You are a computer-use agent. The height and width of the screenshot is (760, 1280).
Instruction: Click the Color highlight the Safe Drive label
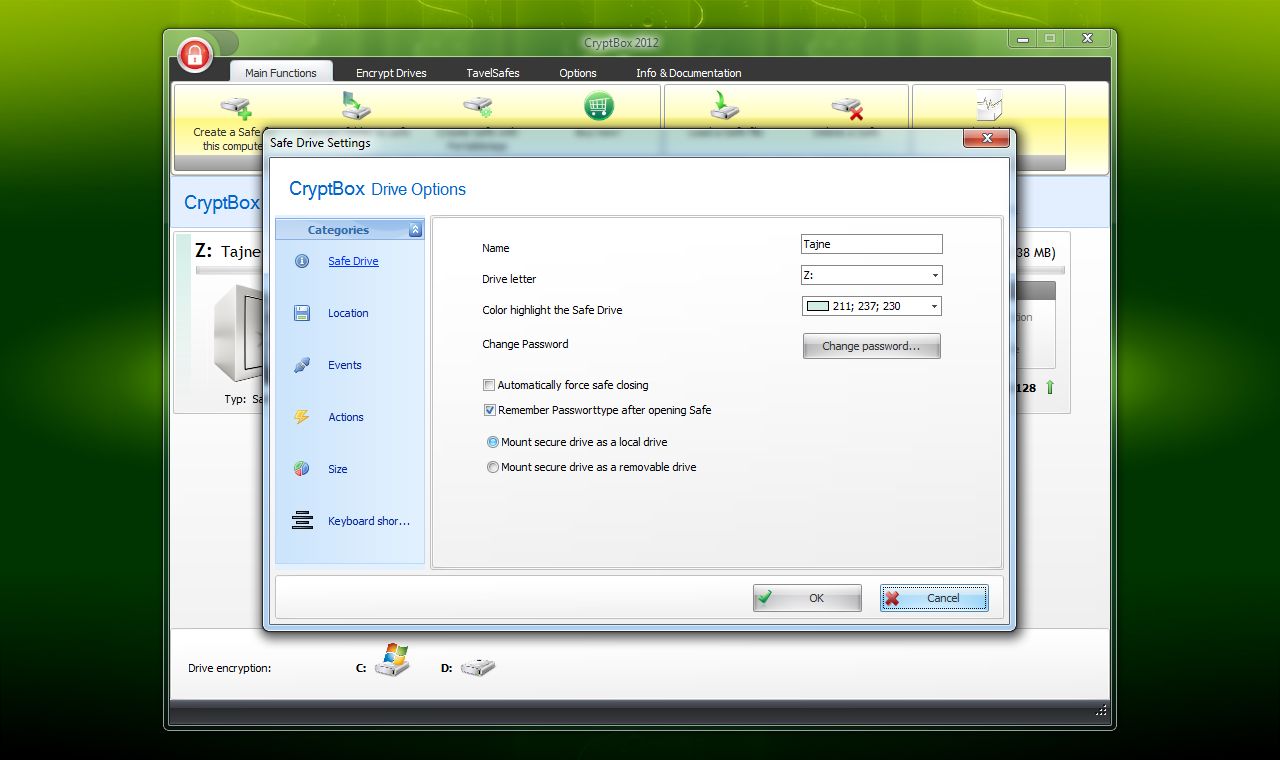[x=552, y=310]
